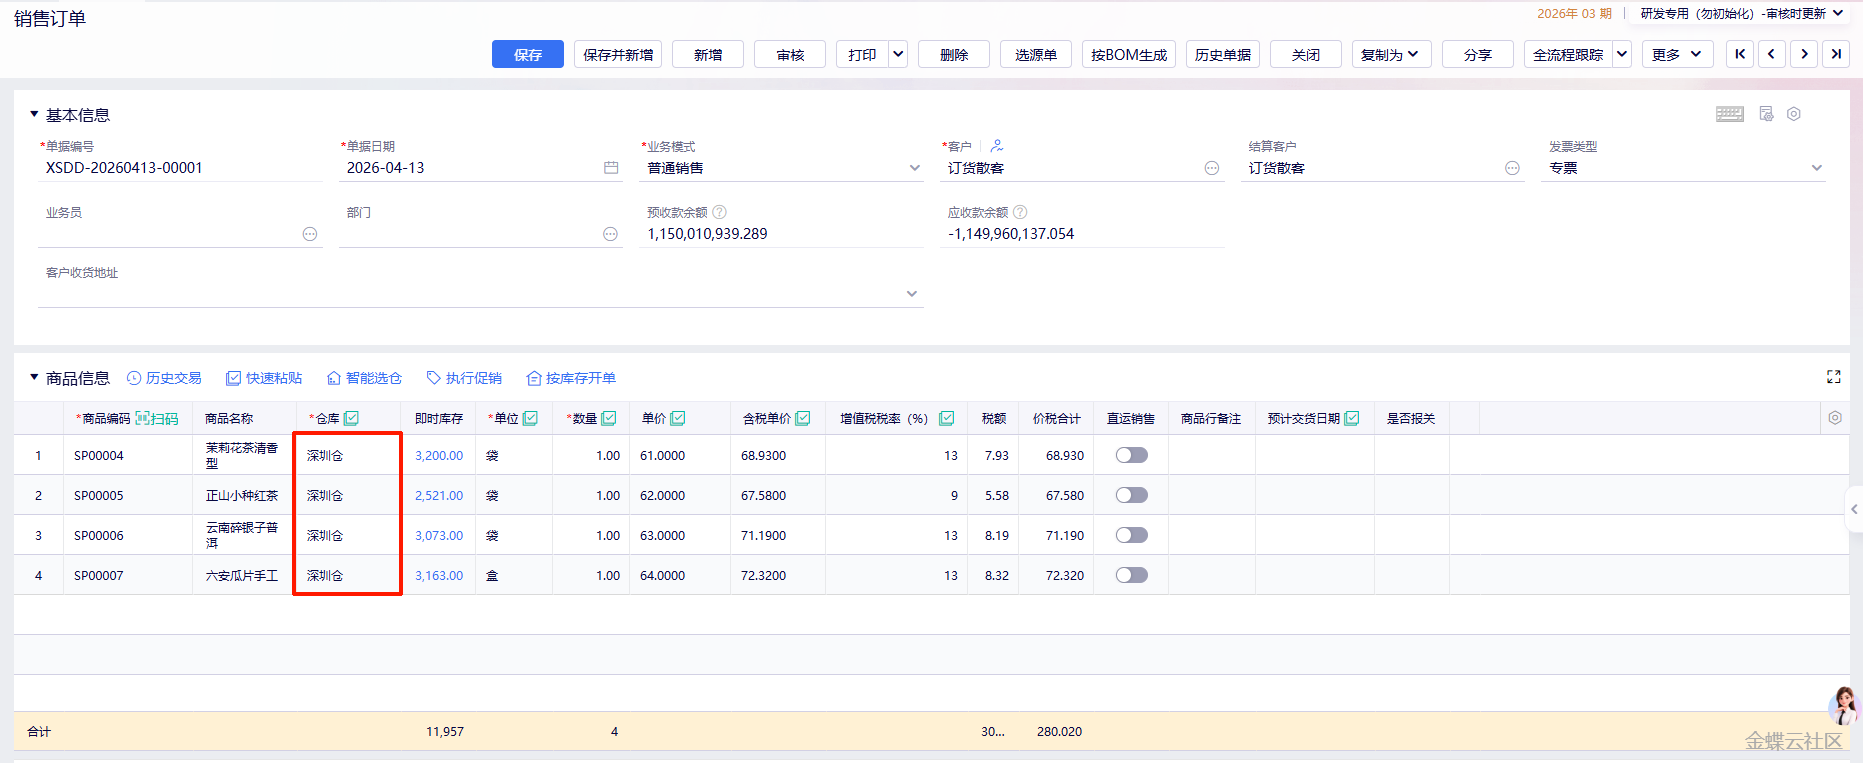
Task: Toggle the 数量 column checkbox
Action: click(609, 418)
